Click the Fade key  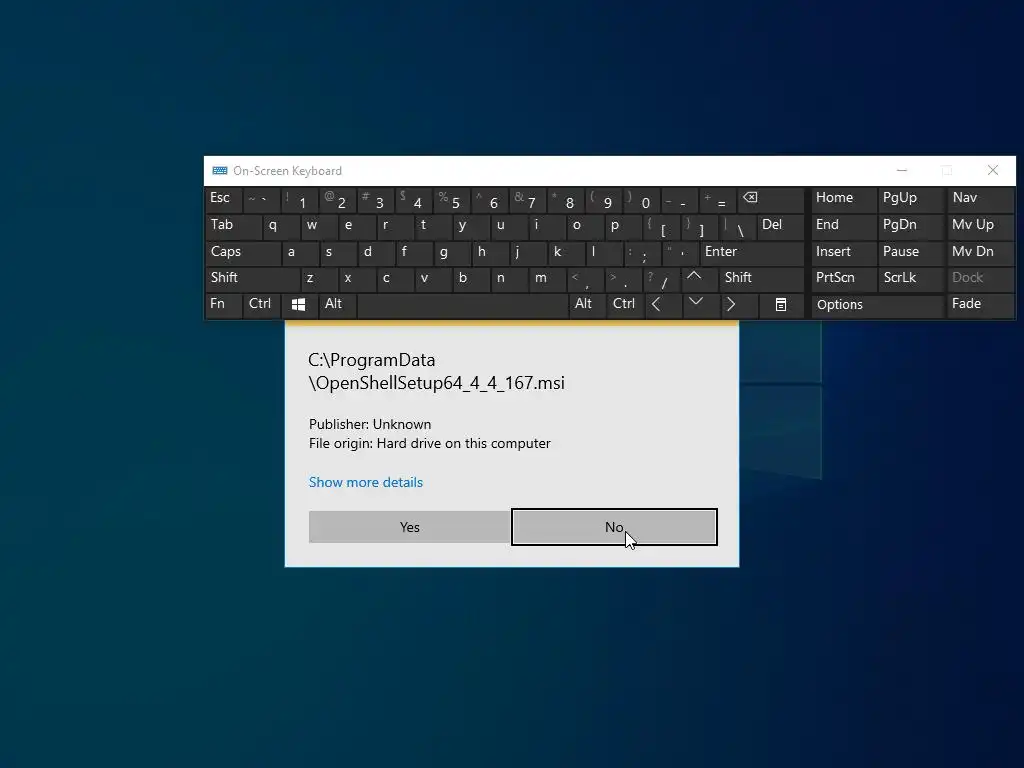tap(980, 305)
